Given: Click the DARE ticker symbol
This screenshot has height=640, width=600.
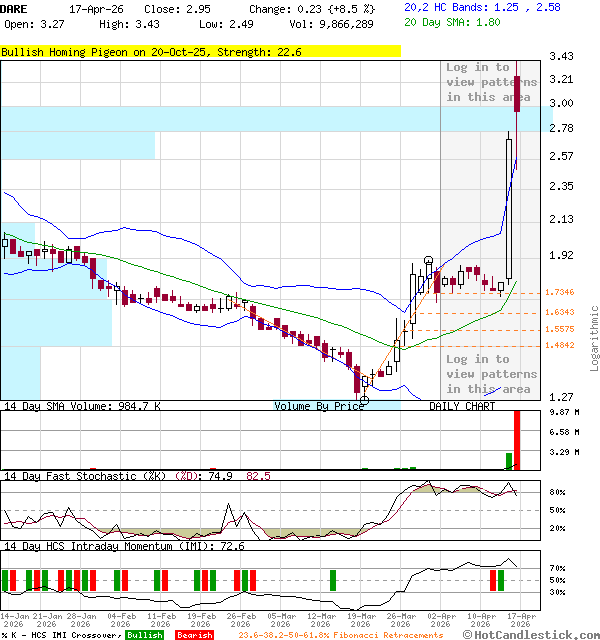Looking at the screenshot, I should click(15, 8).
